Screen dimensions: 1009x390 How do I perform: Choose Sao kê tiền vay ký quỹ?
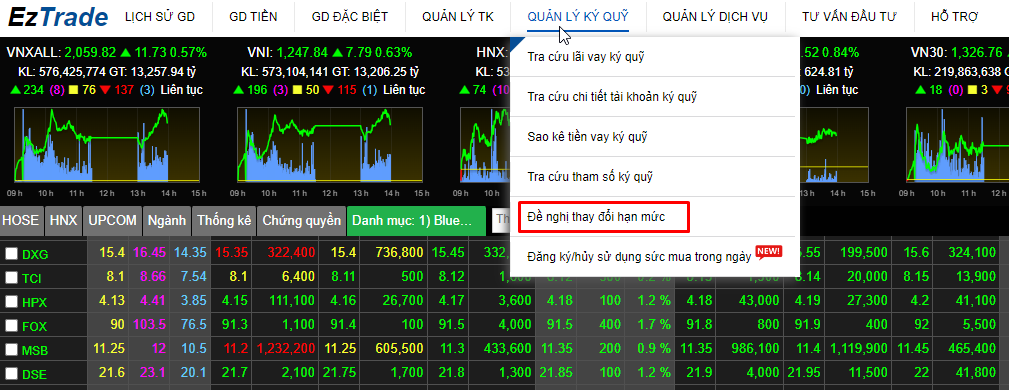point(587,136)
